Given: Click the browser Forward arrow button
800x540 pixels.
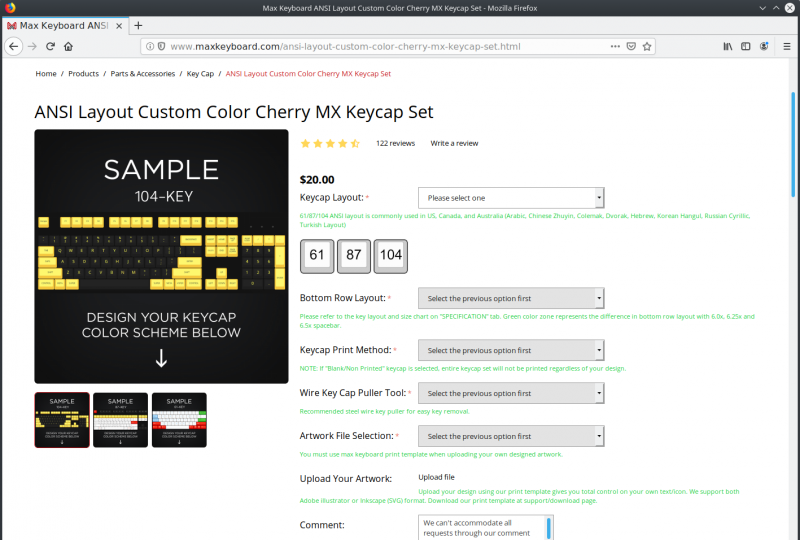Looking at the screenshot, I should coord(32,46).
